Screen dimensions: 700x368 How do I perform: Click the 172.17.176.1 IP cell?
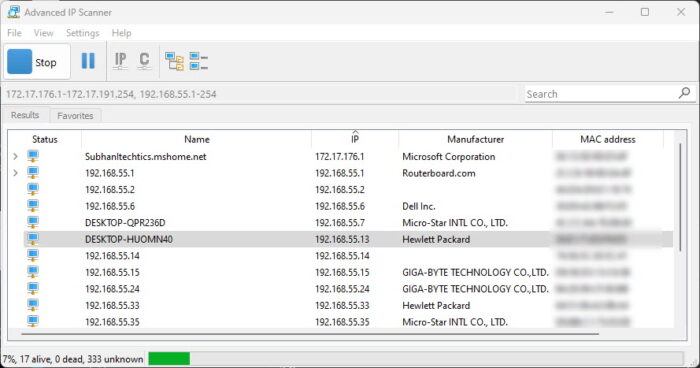(339, 157)
